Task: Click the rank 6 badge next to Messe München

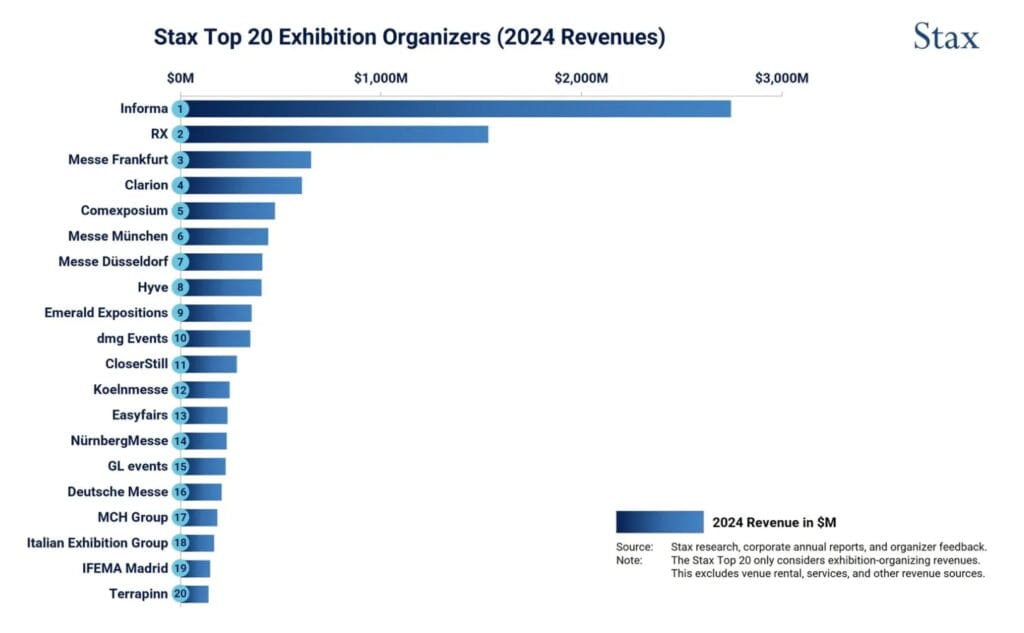Action: (181, 236)
